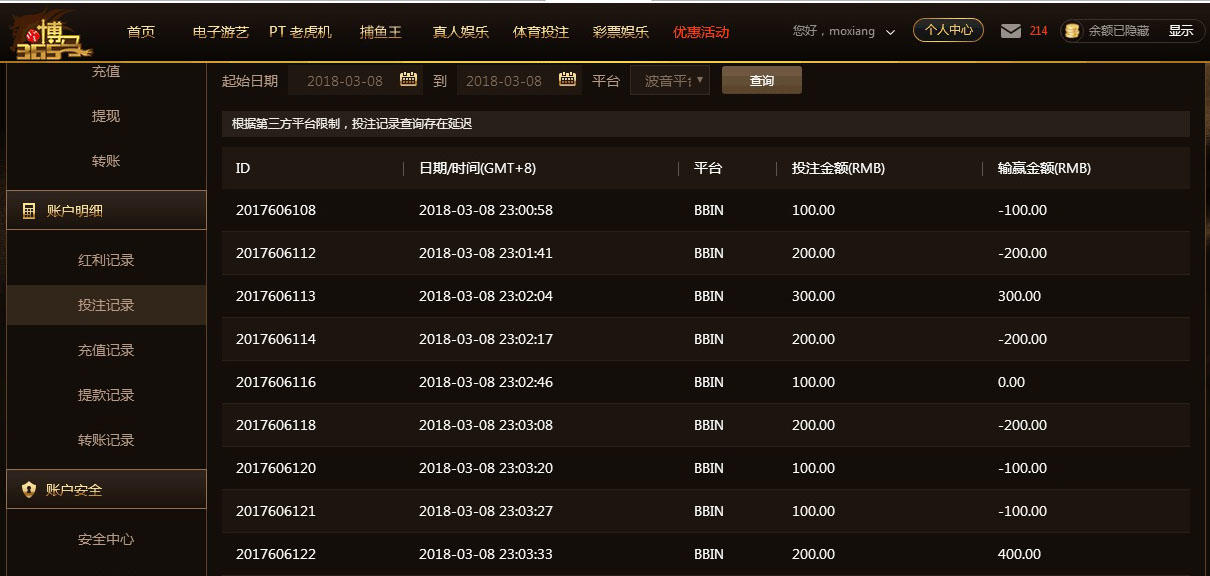The image size is (1210, 576).
Task: Go to 体育投注 in top navigation
Action: [x=540, y=32]
